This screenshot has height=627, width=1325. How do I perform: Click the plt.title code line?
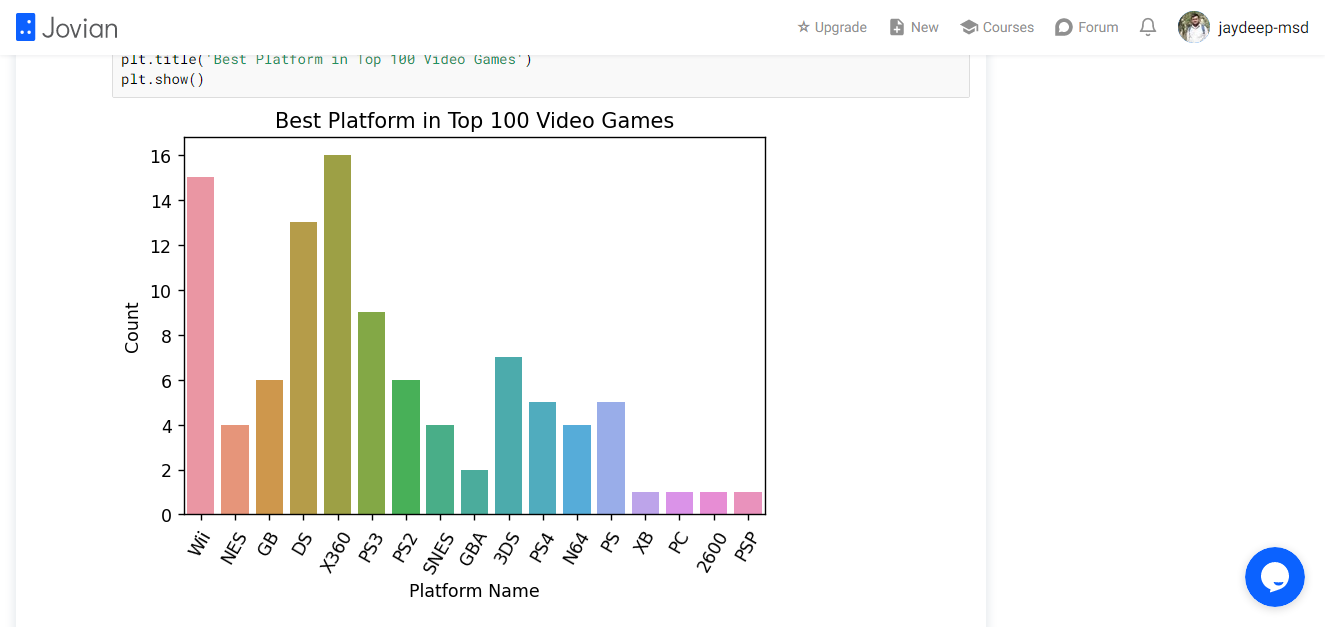tap(327, 60)
